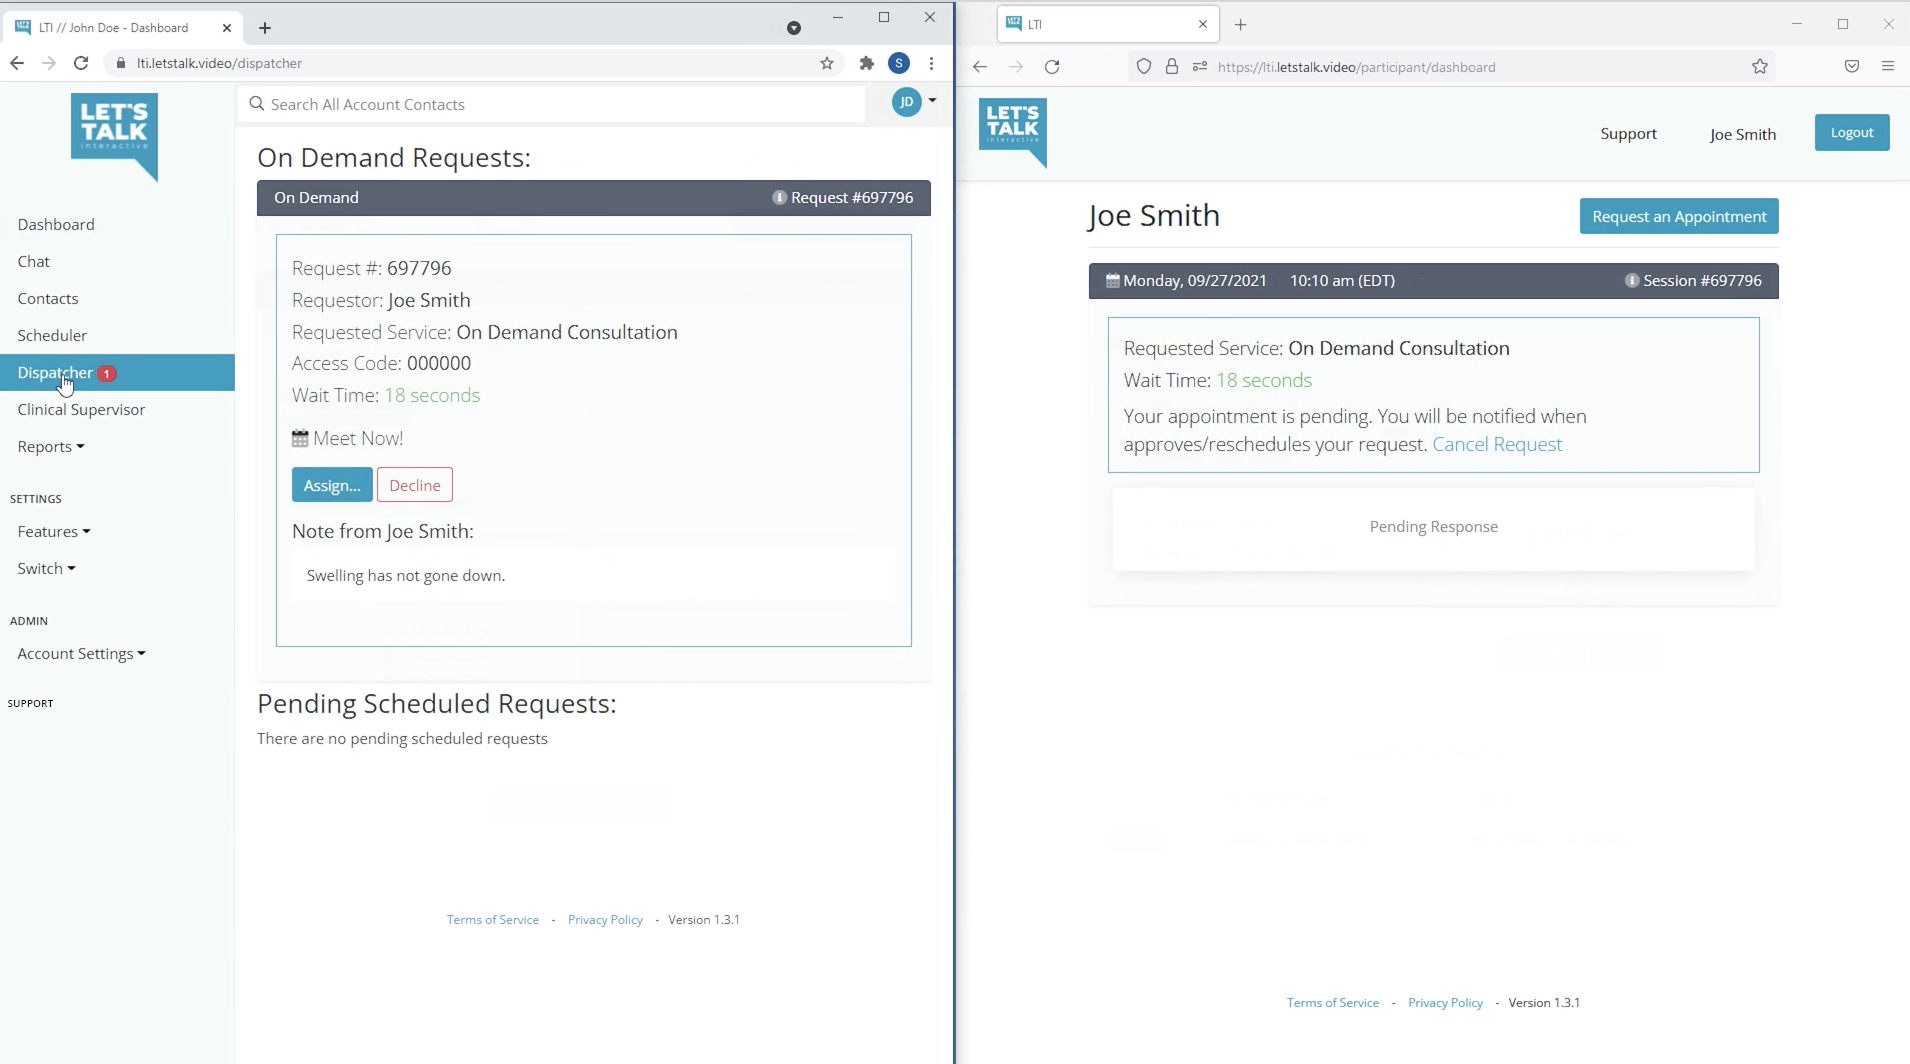
Task: Open Firefox's tracking protection shield icon
Action: 1145,66
